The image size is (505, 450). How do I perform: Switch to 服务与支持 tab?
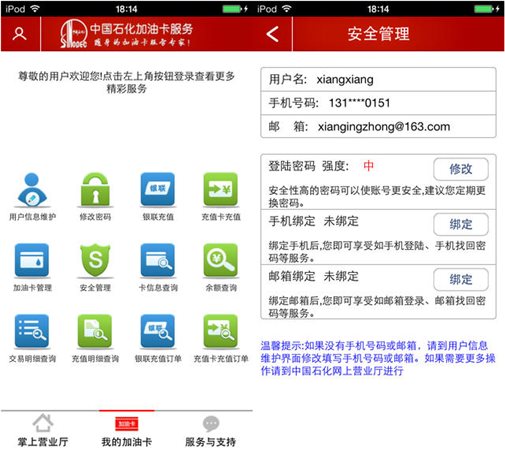[x=211, y=430]
